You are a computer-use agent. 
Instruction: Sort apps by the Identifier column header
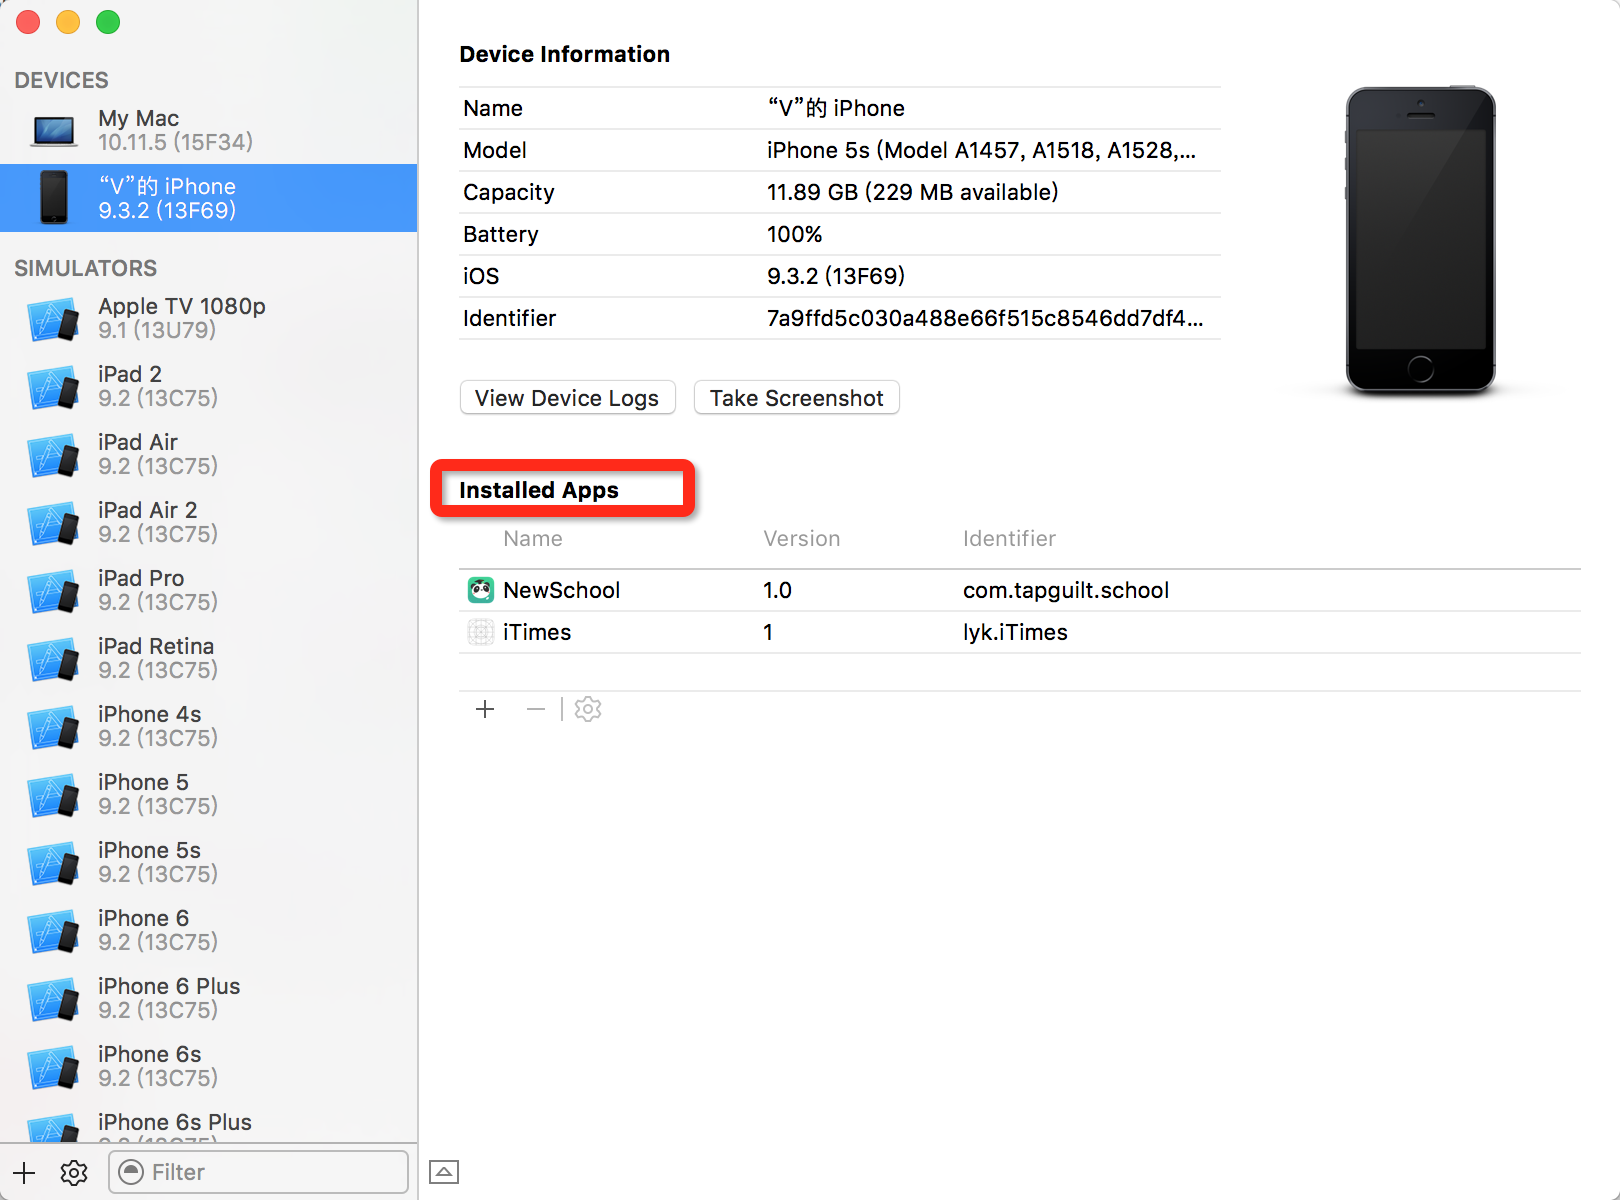tap(1009, 539)
